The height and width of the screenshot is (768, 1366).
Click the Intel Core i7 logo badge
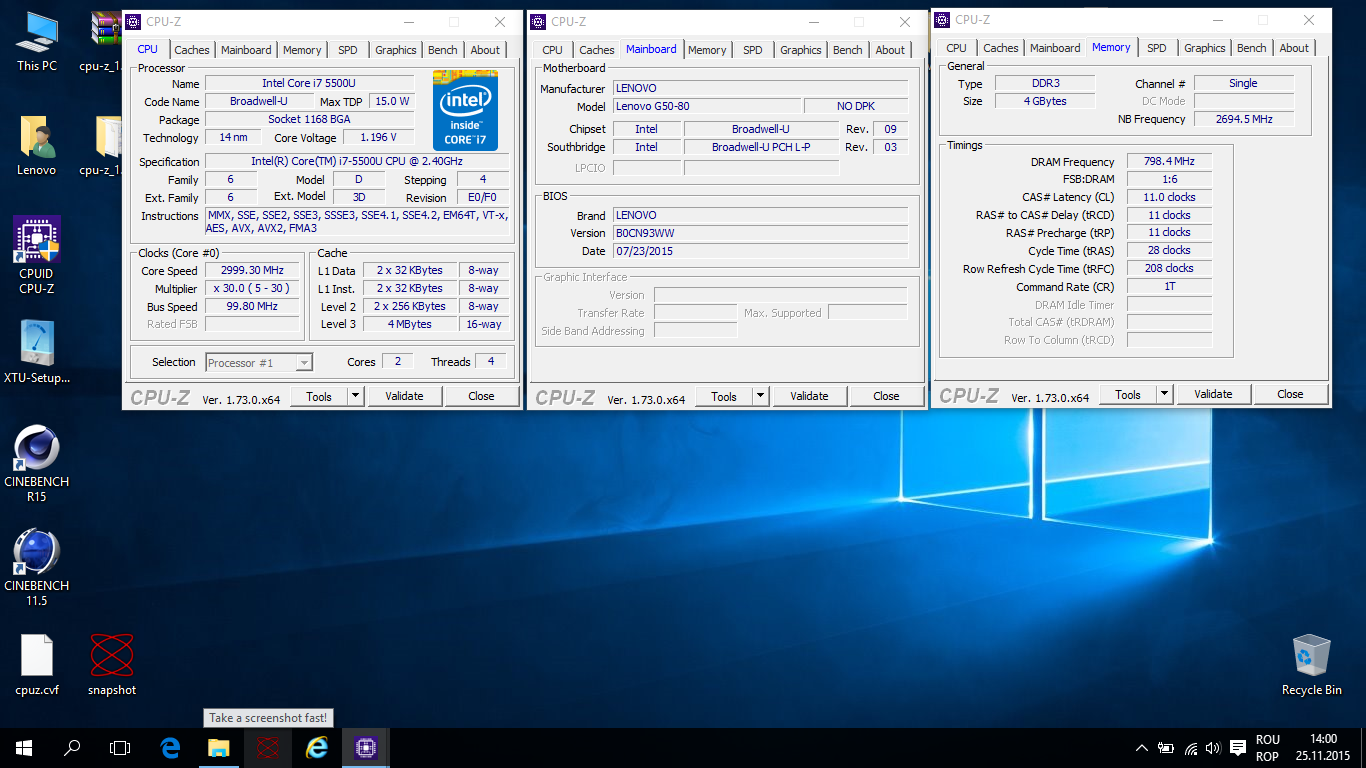coord(465,110)
